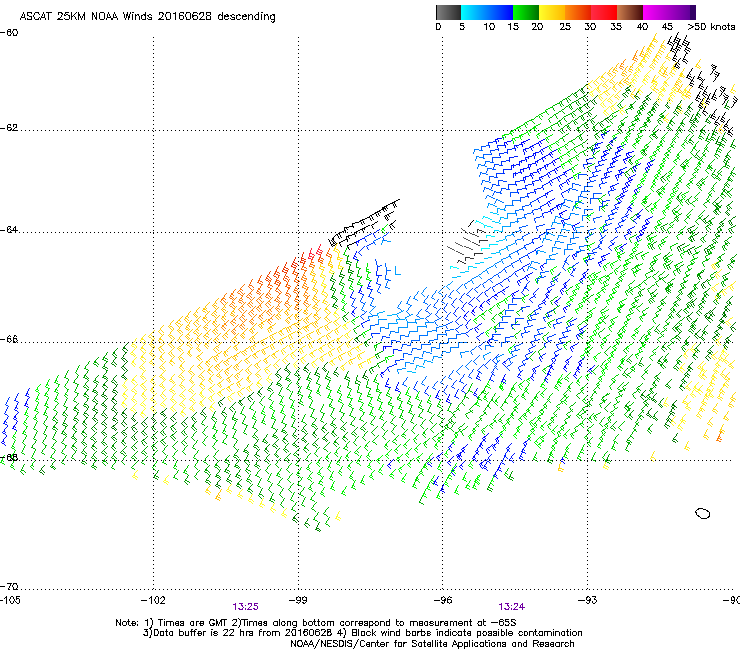Click the ASCAT 25KM NOAA Winds title
This screenshot has width=740, height=650.
[x=147, y=17]
